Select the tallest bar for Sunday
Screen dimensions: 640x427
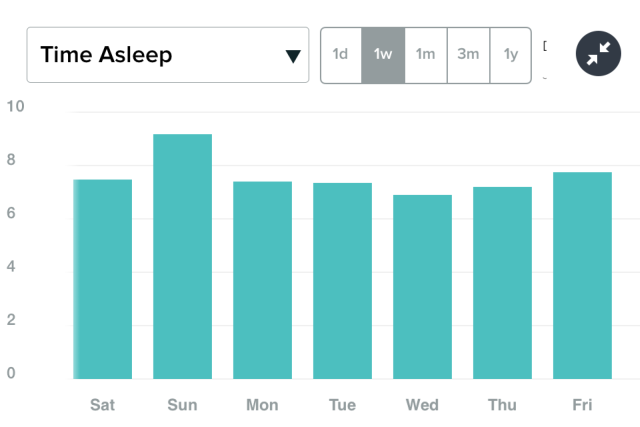[182, 256]
